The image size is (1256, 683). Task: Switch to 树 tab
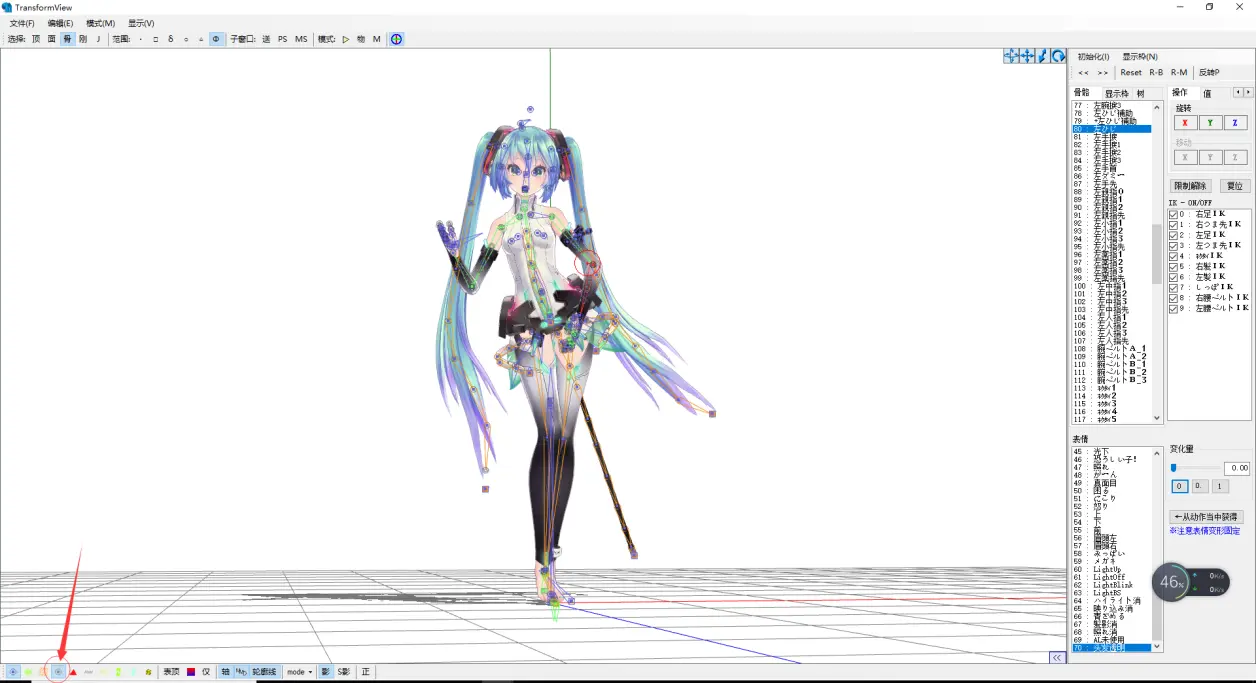[x=1141, y=93]
